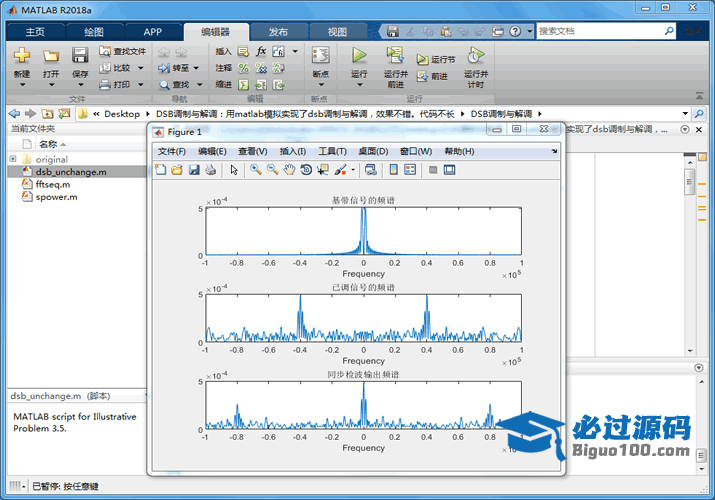The image size is (715, 500).
Task: Select the Figure data cursor tool
Action: (323, 170)
